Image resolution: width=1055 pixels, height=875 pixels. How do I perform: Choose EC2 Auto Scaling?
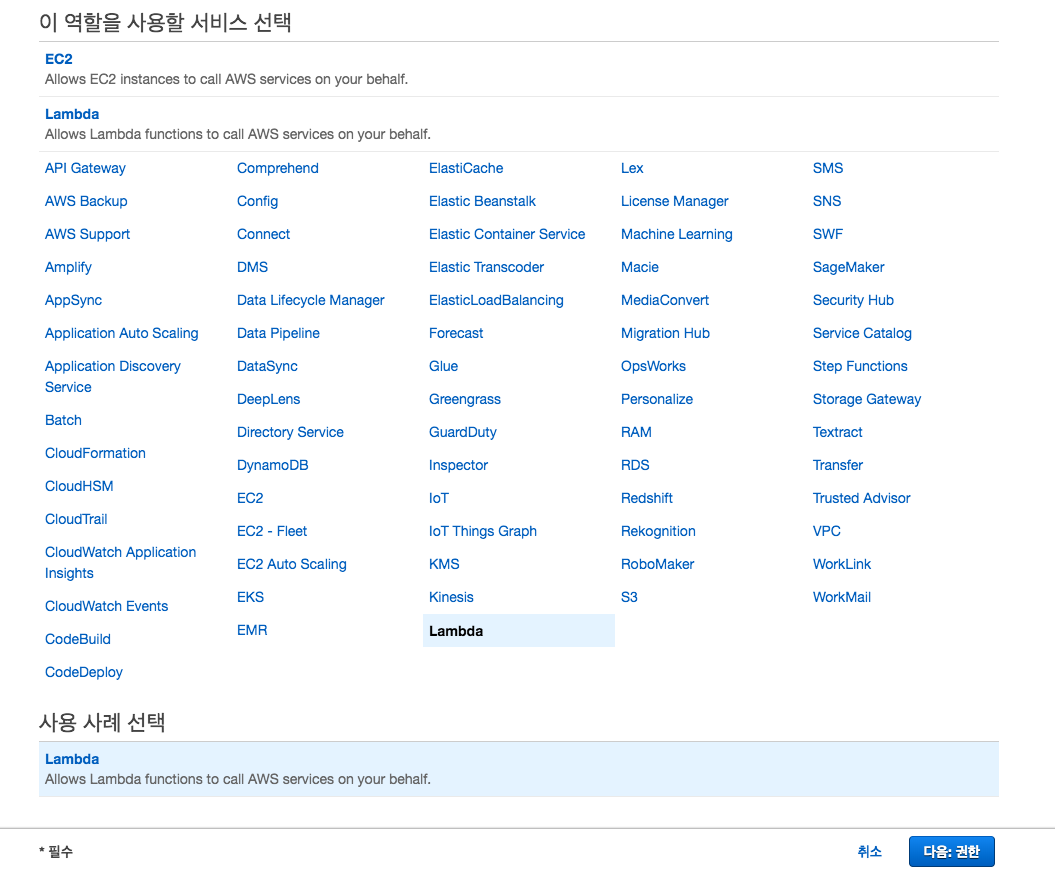[292, 564]
